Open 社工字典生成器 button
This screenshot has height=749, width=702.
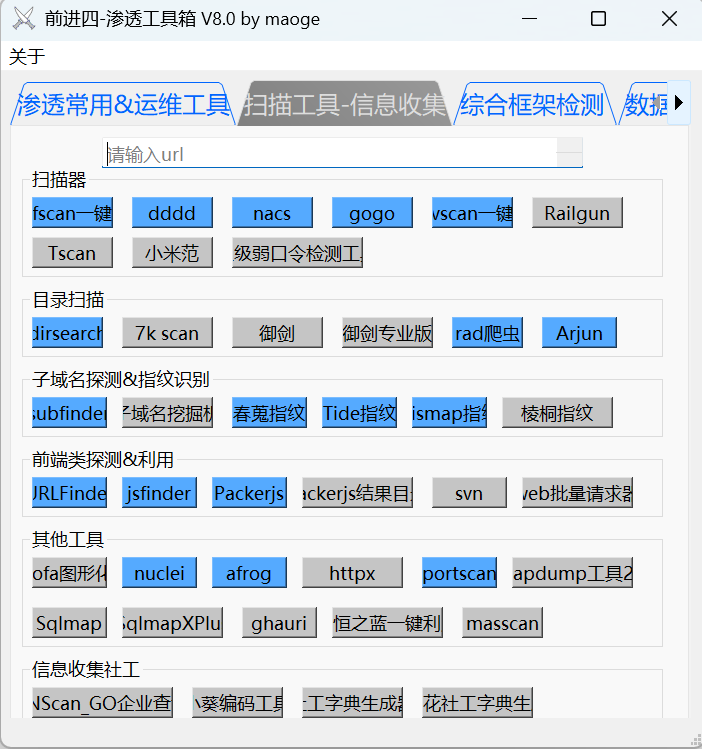tap(352, 702)
